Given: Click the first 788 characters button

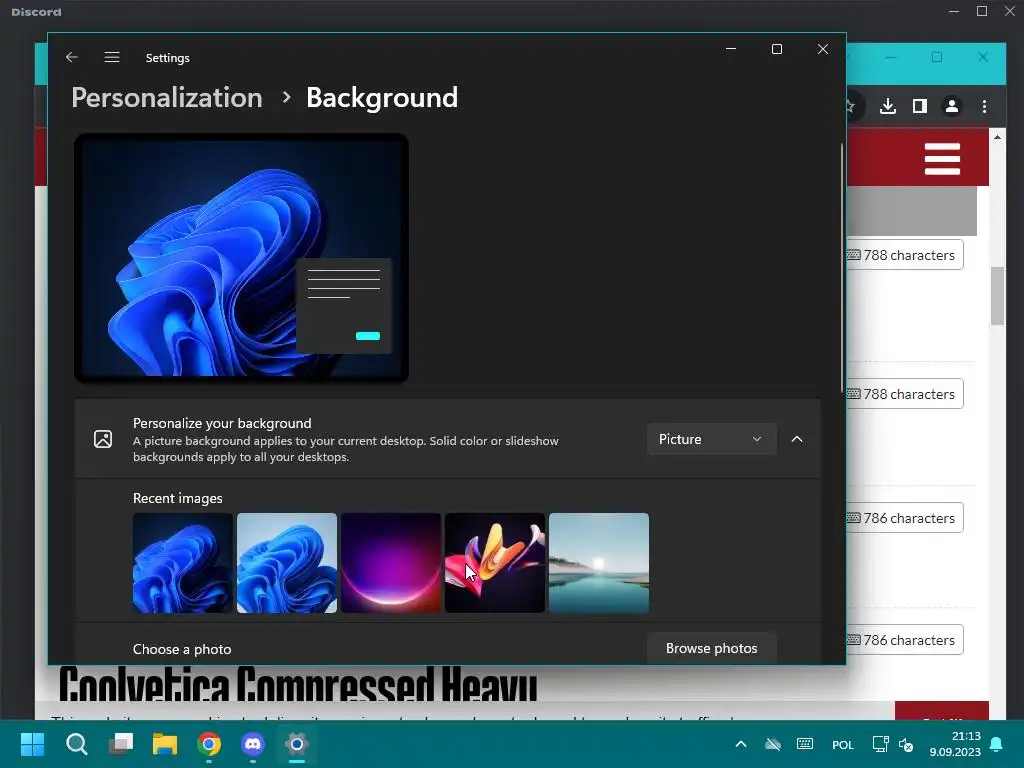Looking at the screenshot, I should tap(905, 255).
